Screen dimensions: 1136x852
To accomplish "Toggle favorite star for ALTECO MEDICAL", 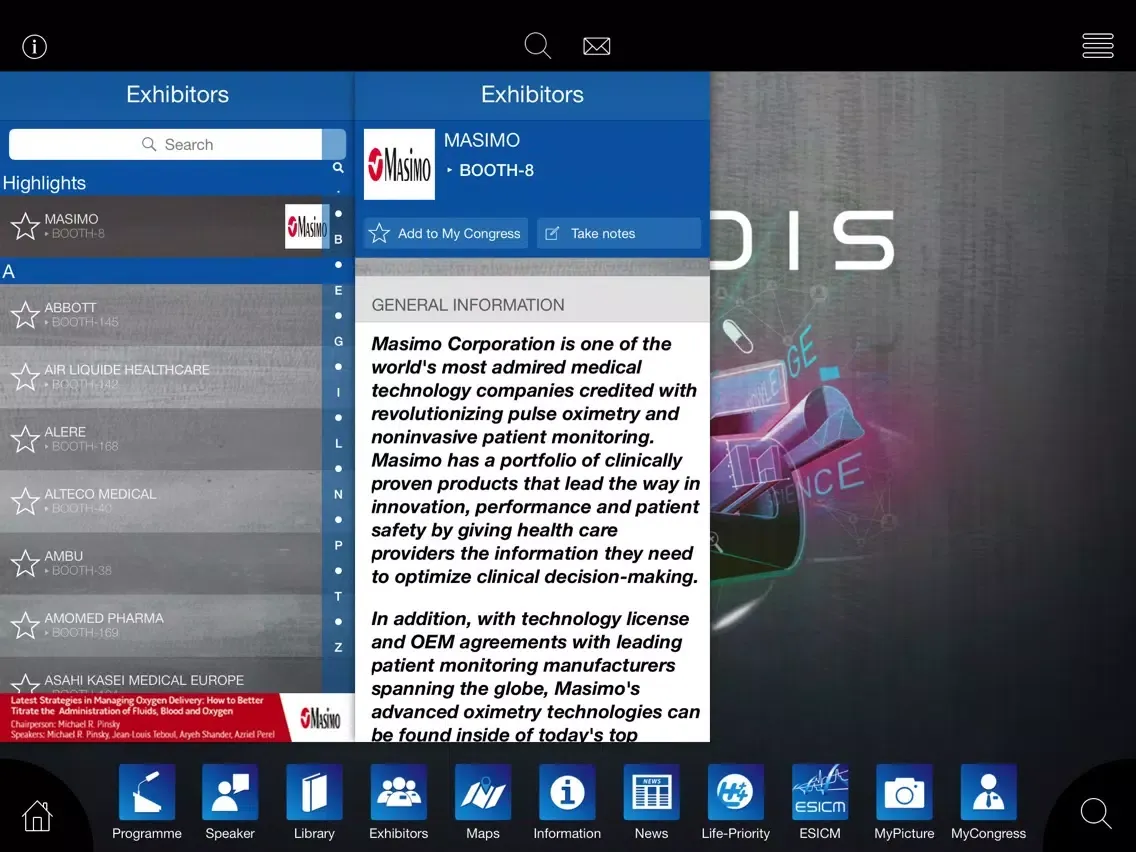I will [25, 501].
